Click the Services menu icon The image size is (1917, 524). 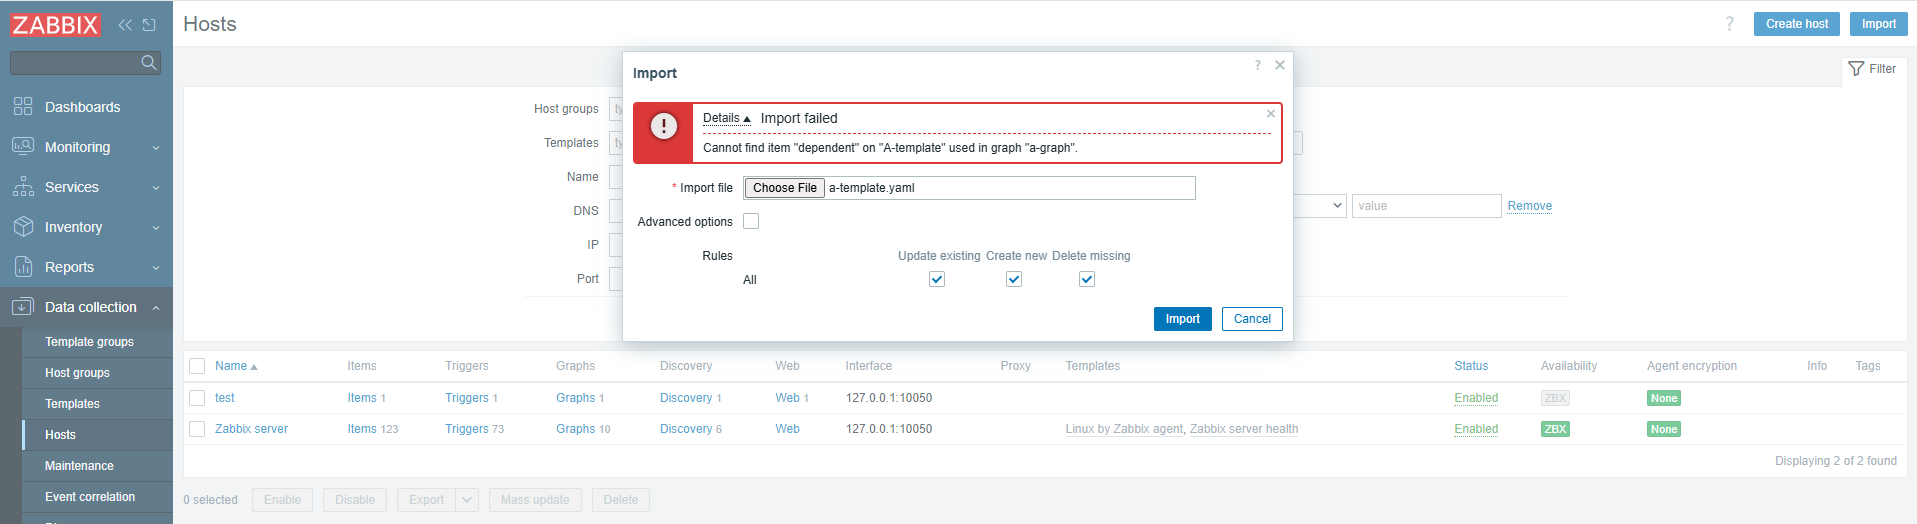[23, 186]
